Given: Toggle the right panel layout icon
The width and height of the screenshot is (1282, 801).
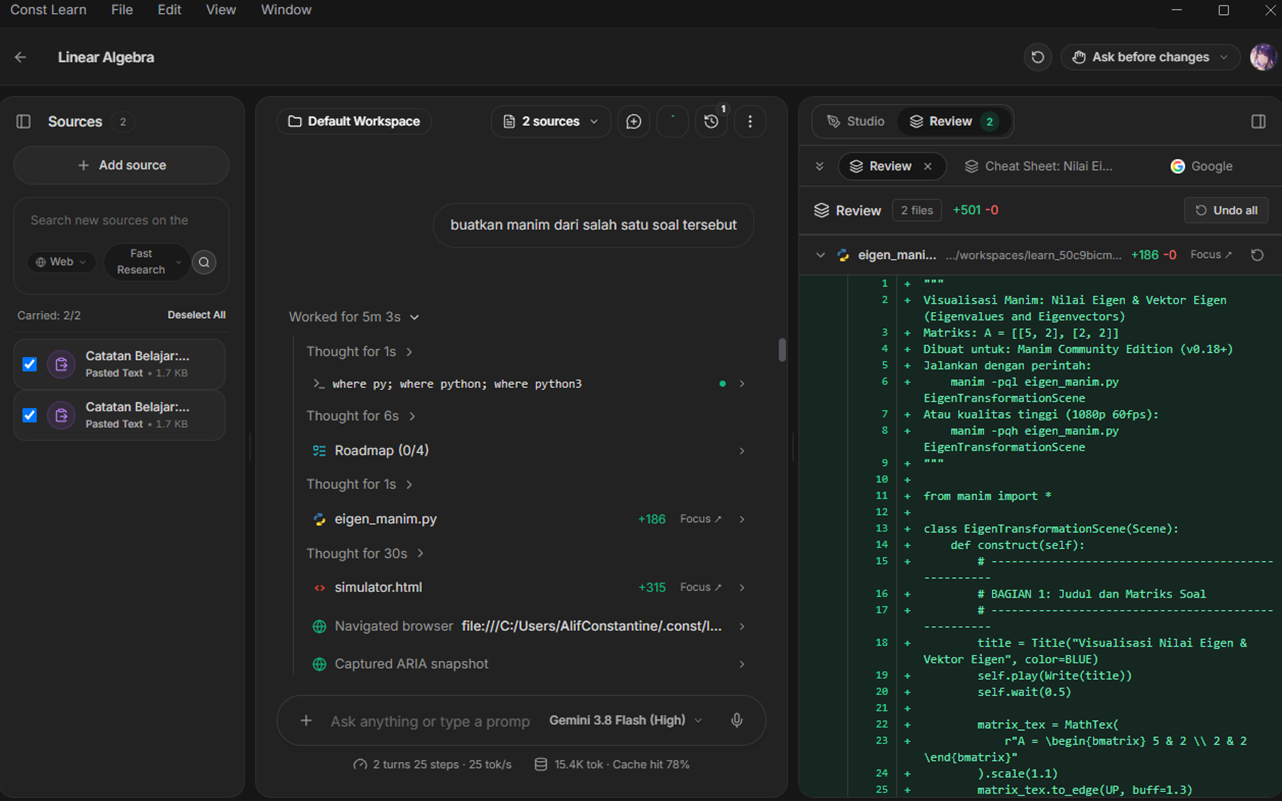Looking at the screenshot, I should tap(1259, 122).
